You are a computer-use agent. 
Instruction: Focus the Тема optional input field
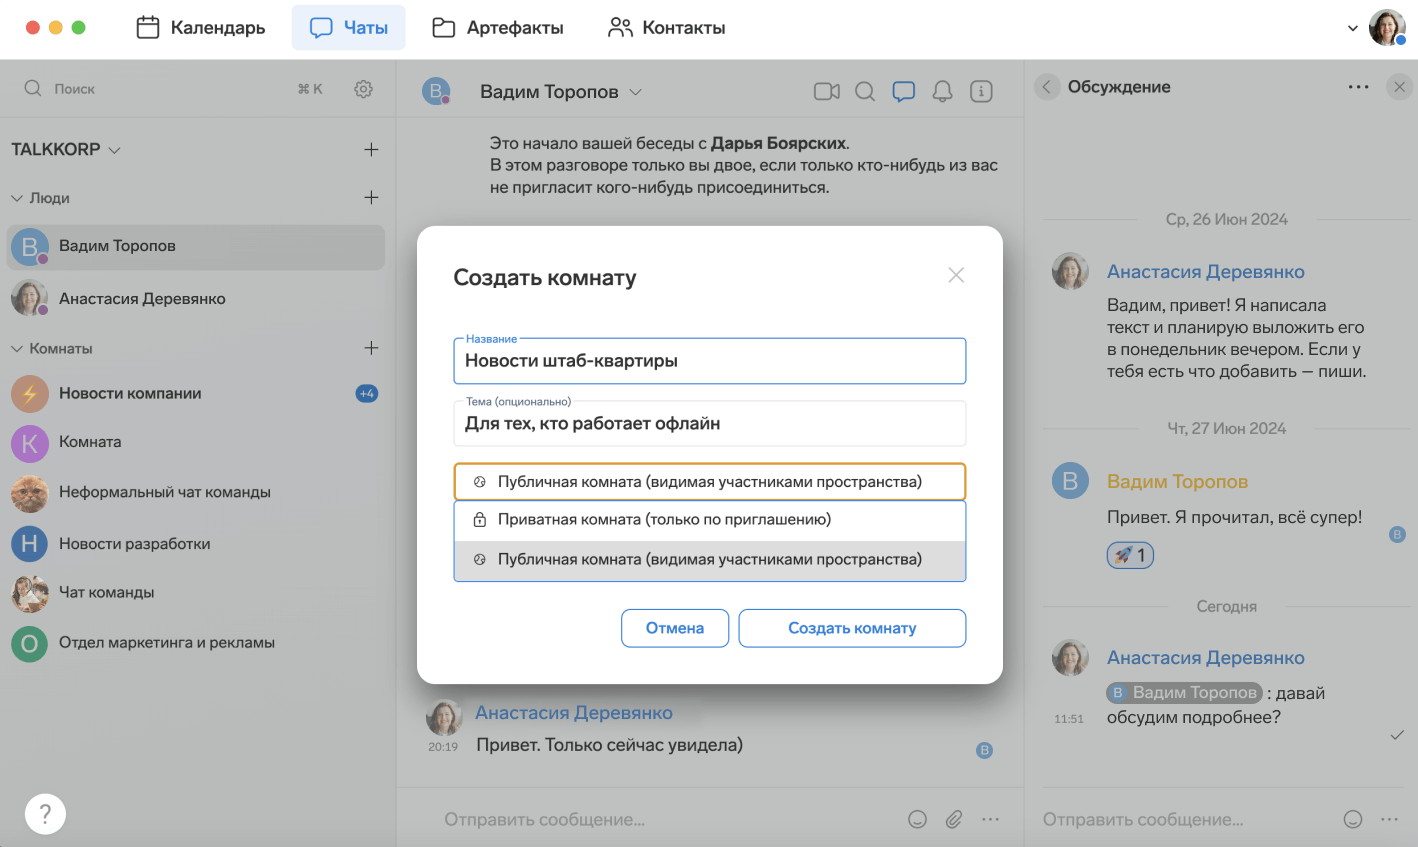pyautogui.click(x=710, y=423)
